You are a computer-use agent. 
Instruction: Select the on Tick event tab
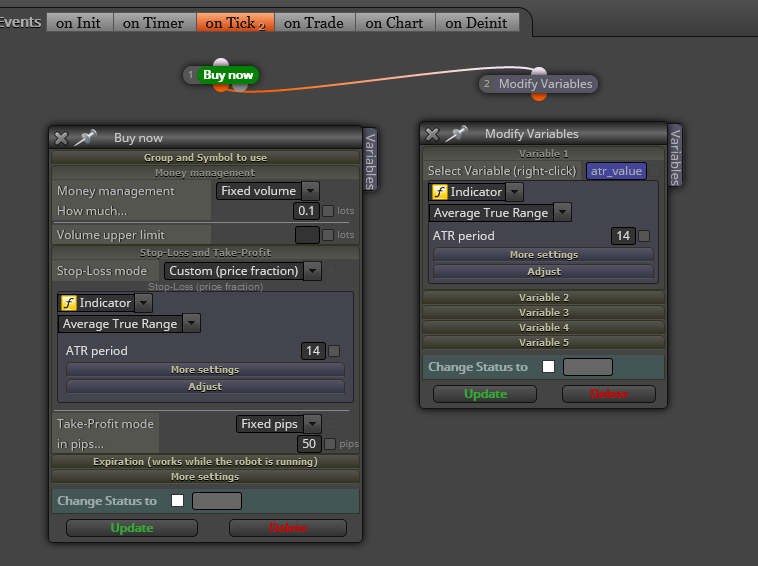pos(235,23)
